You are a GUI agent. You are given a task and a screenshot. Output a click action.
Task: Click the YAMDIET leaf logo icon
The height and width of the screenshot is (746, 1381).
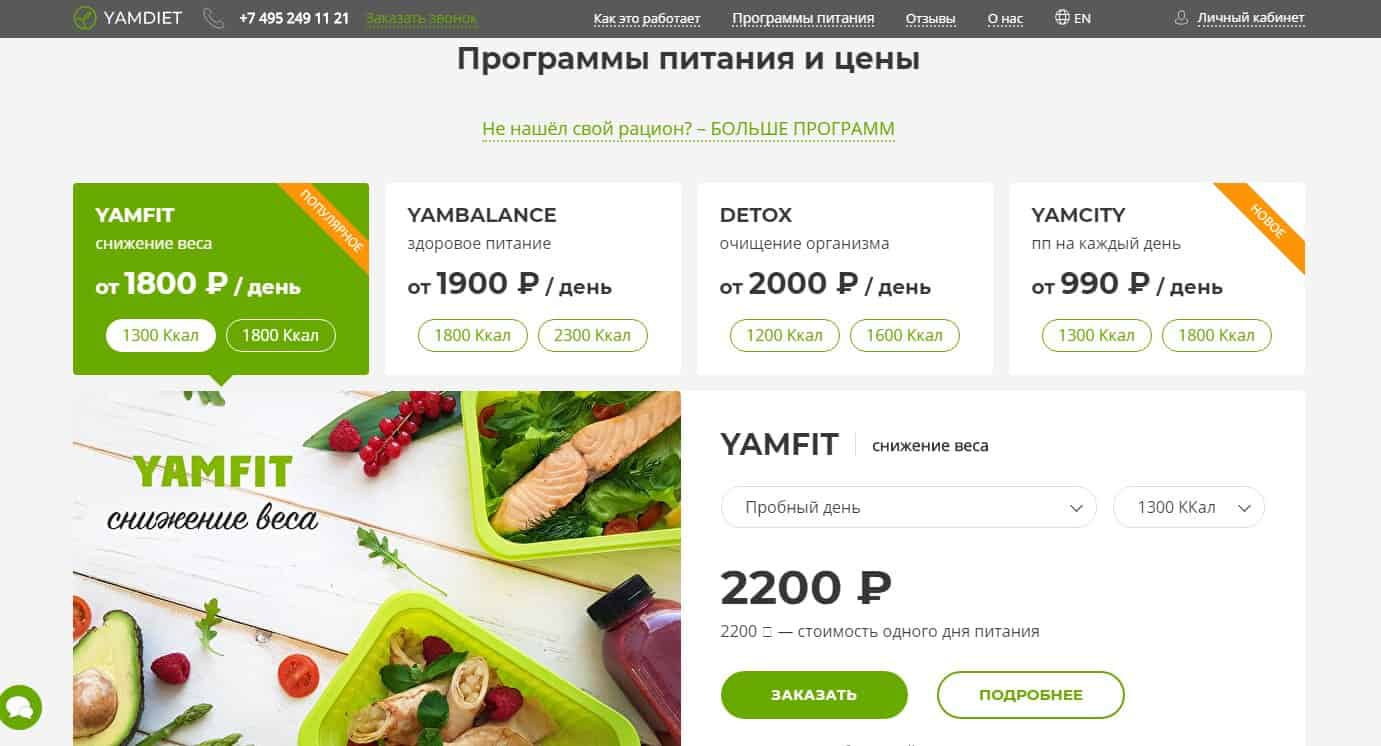coord(85,18)
